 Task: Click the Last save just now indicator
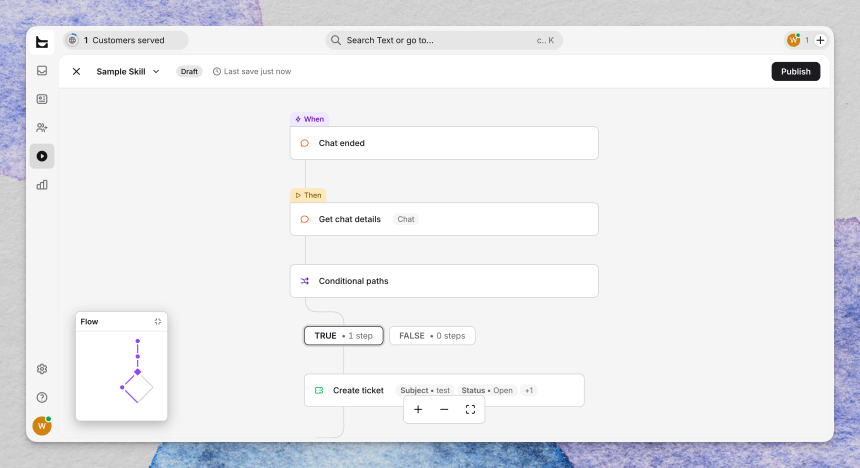[x=252, y=71]
